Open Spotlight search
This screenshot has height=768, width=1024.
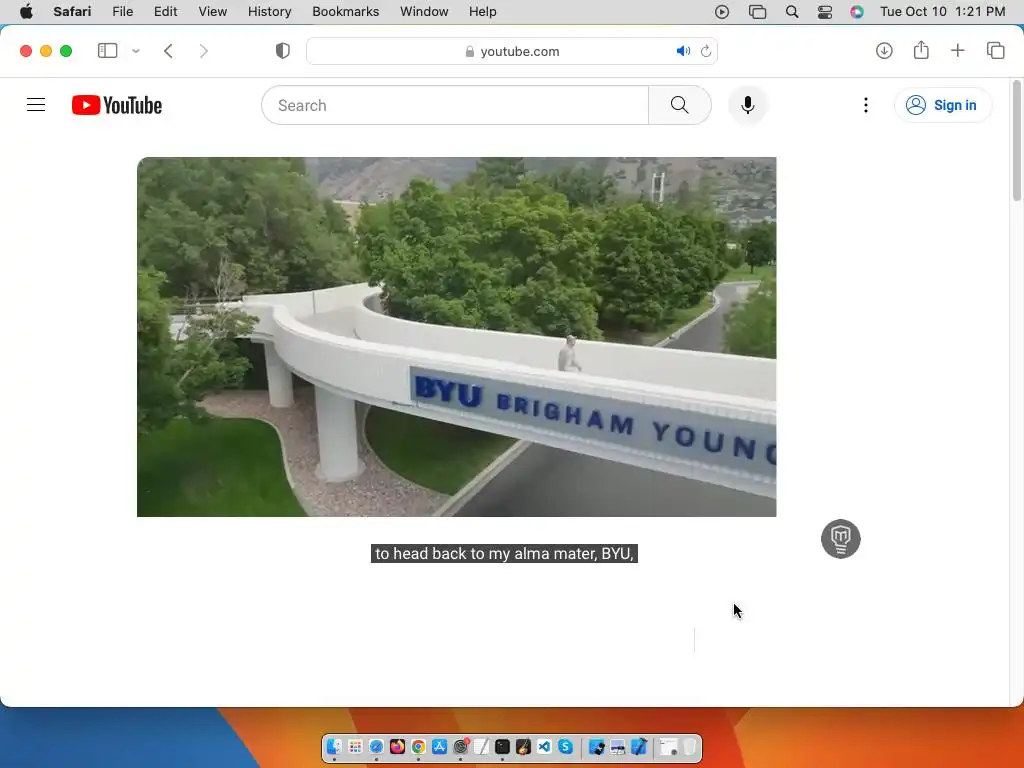pyautogui.click(x=792, y=12)
